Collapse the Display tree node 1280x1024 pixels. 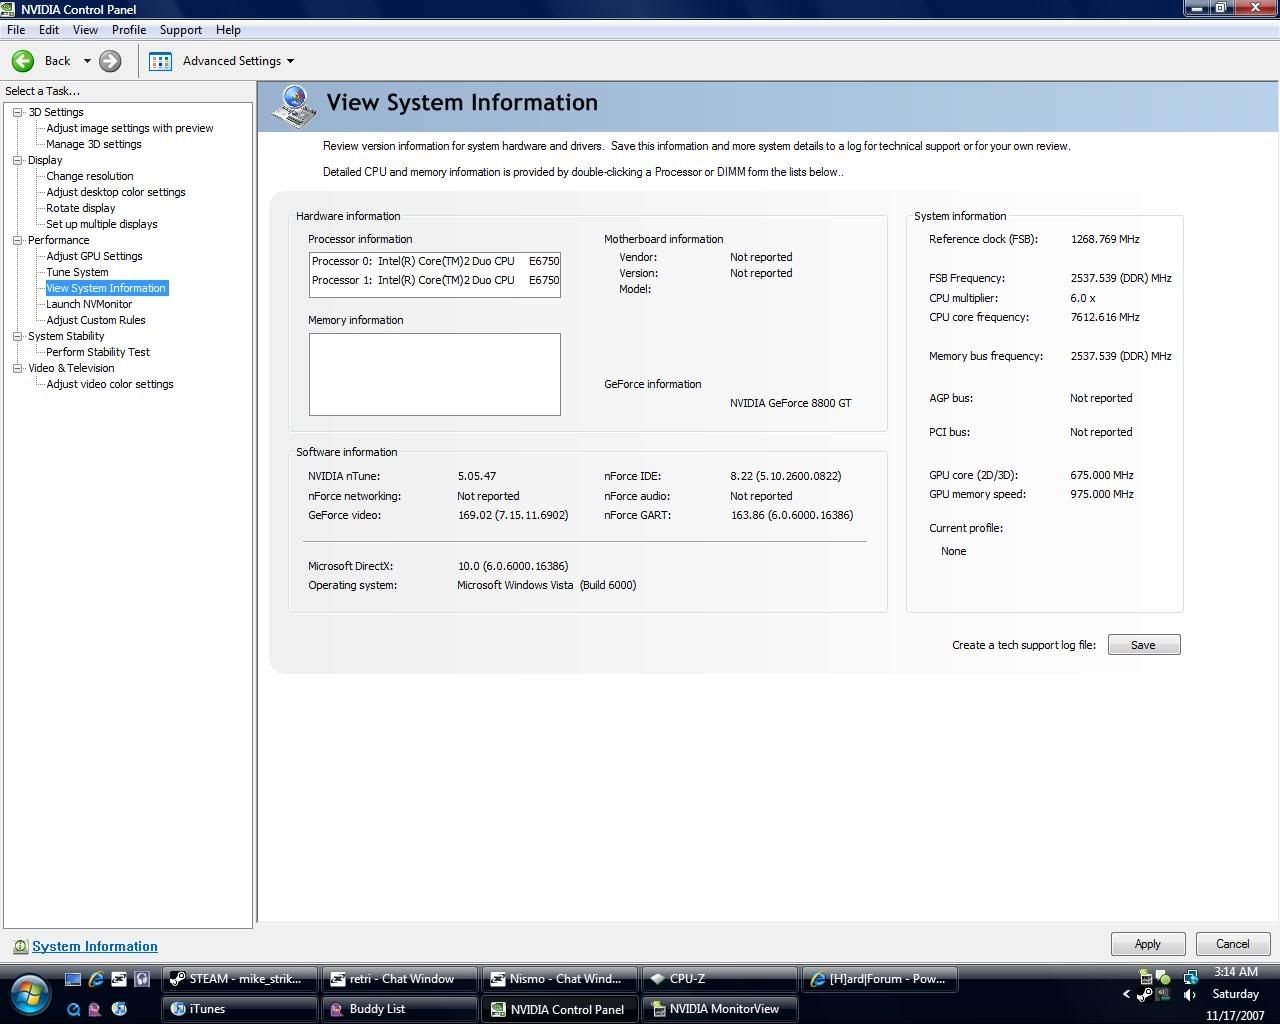18,160
